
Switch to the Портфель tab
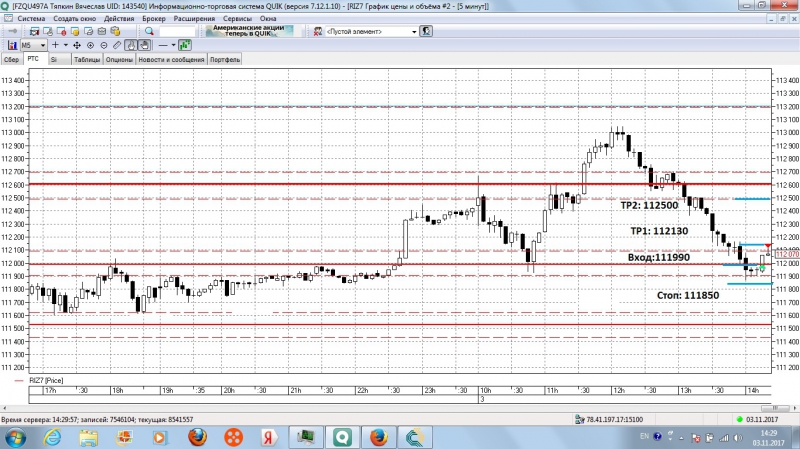pos(224,60)
